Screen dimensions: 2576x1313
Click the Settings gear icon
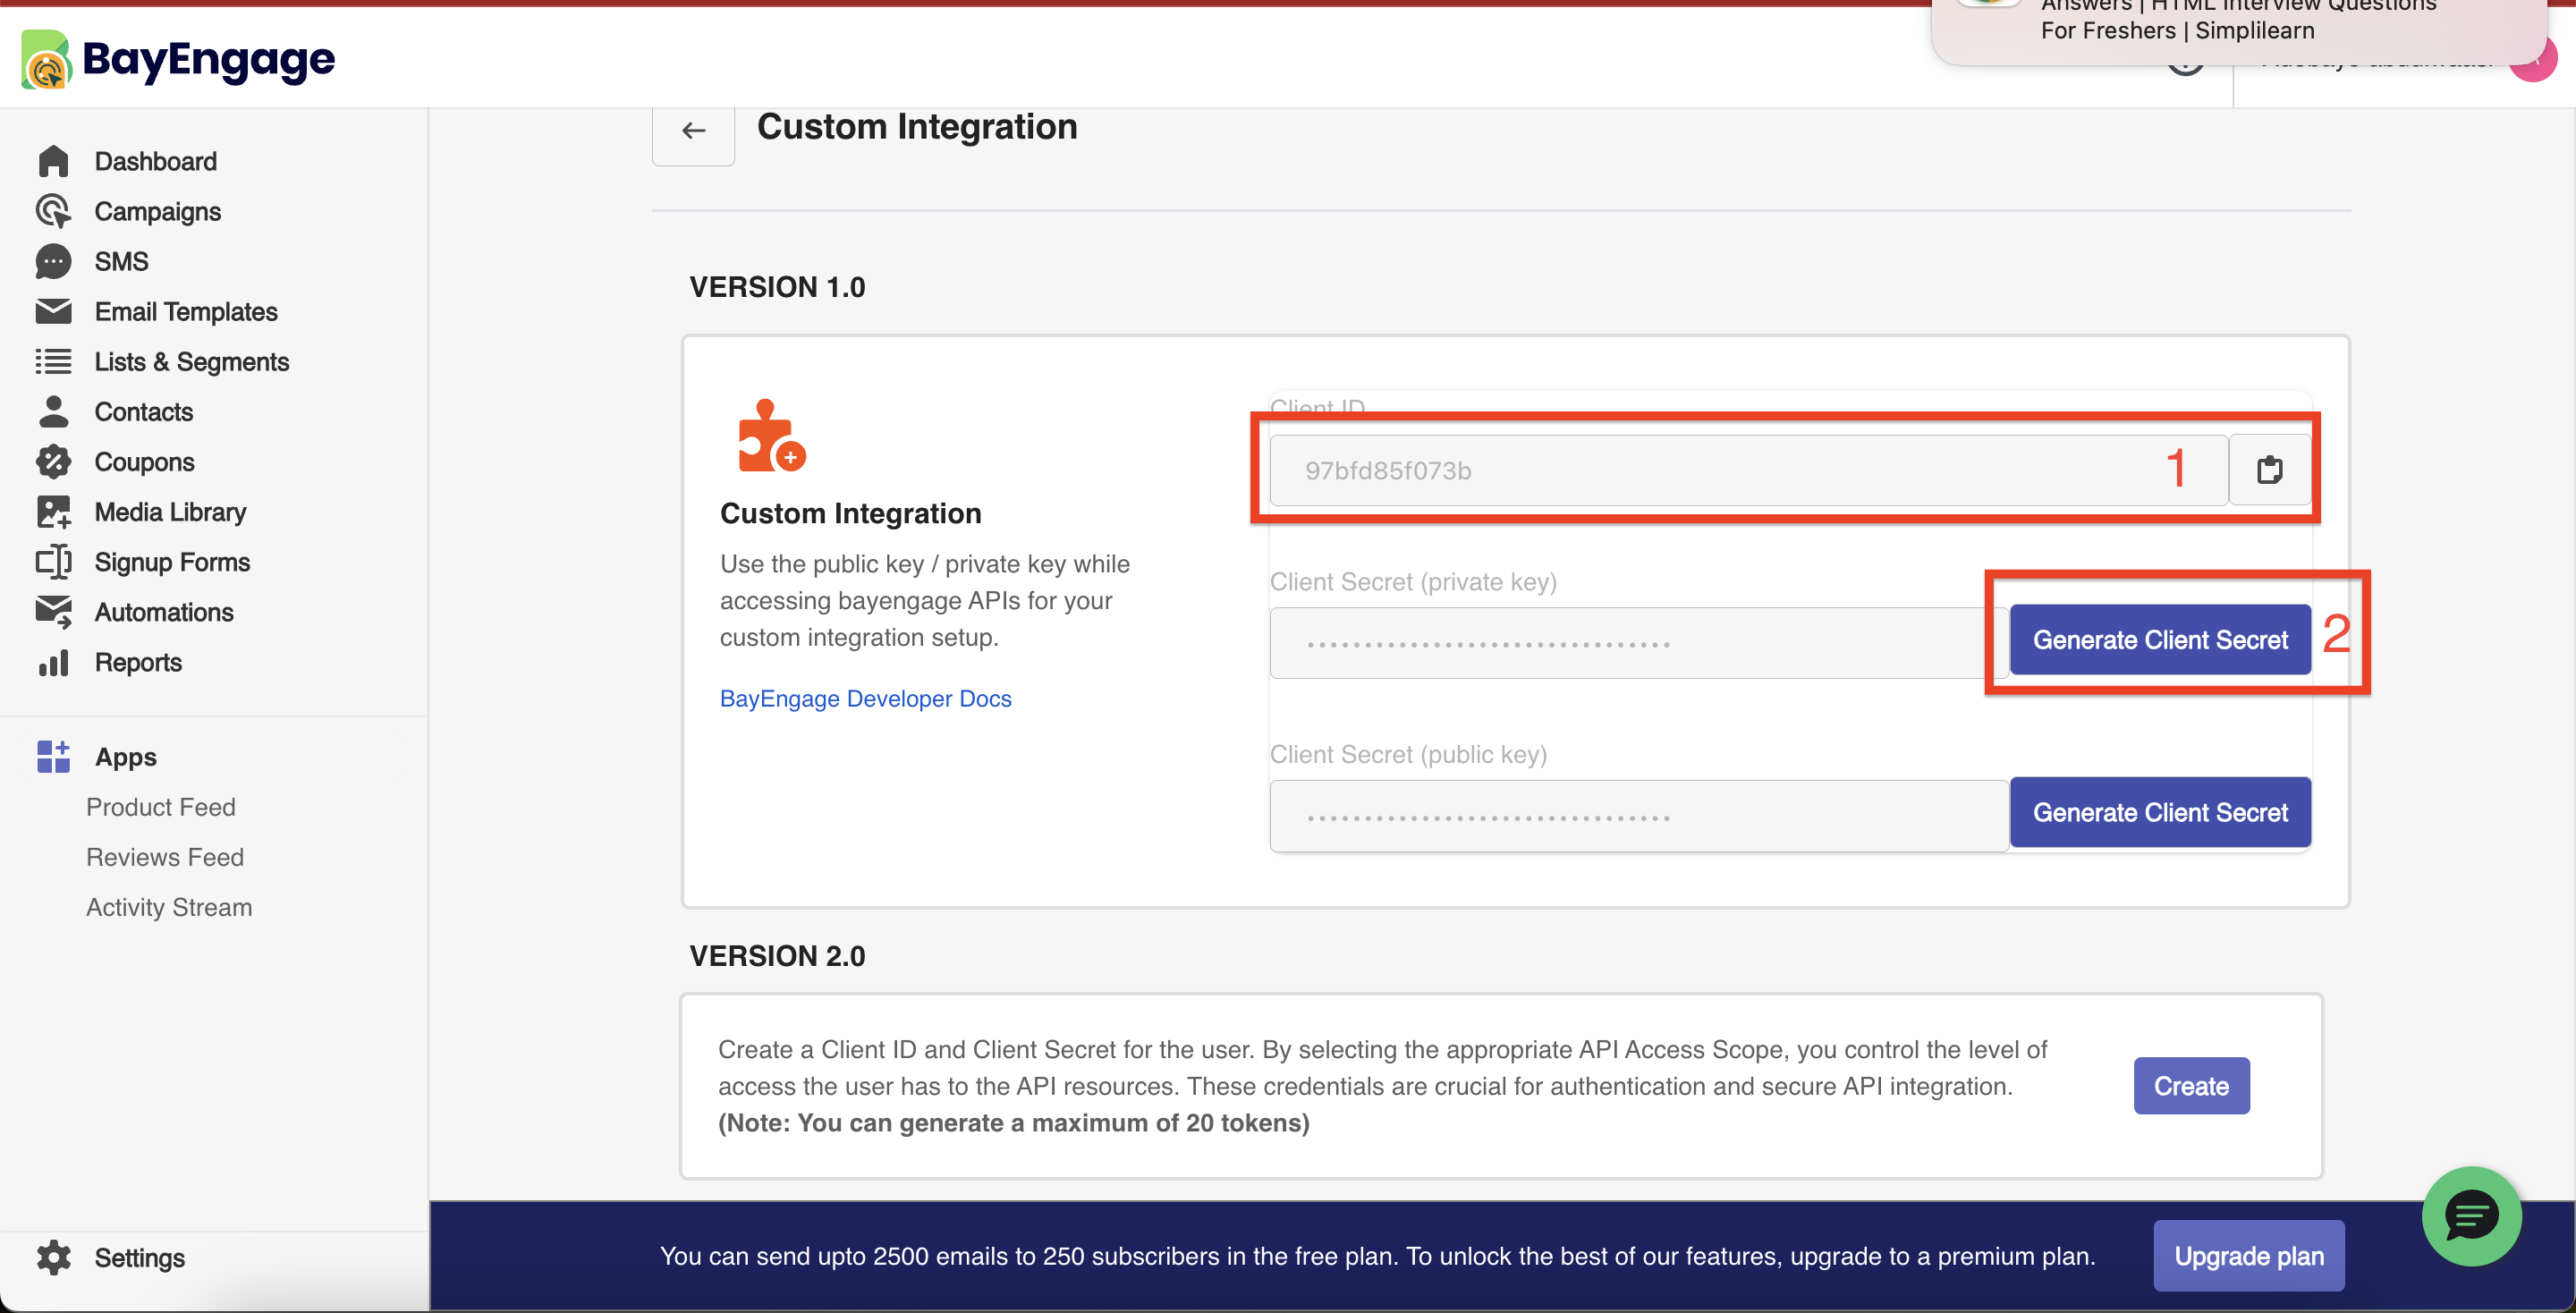click(x=53, y=1257)
